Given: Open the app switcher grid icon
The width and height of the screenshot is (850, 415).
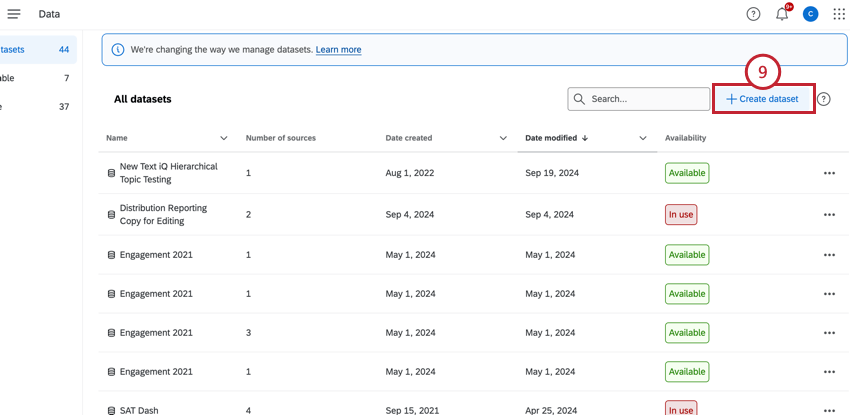Looking at the screenshot, I should [x=839, y=14].
